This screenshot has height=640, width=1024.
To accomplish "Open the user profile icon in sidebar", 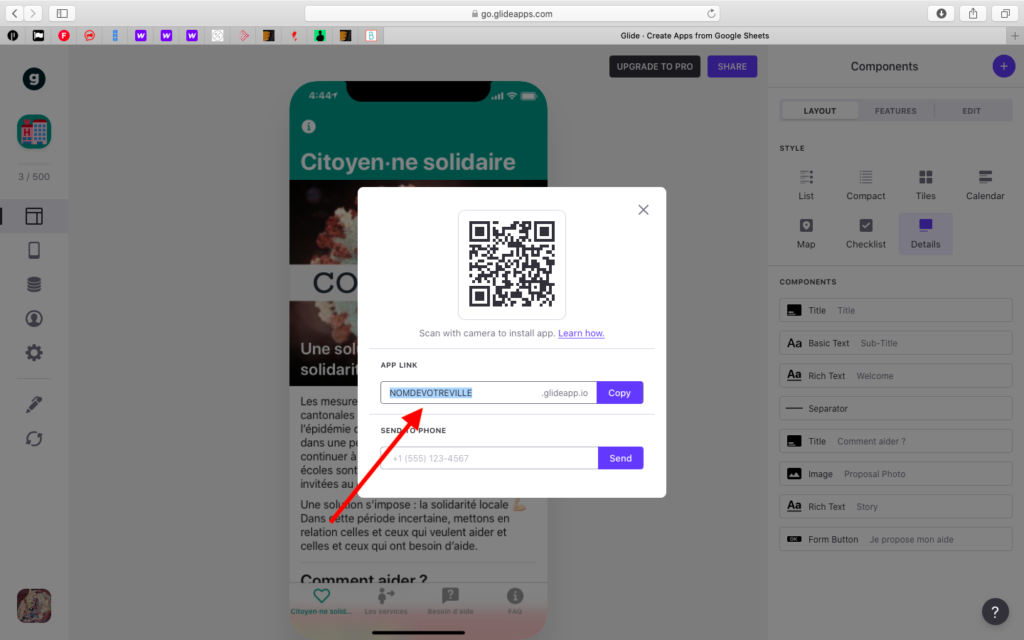I will (x=34, y=318).
